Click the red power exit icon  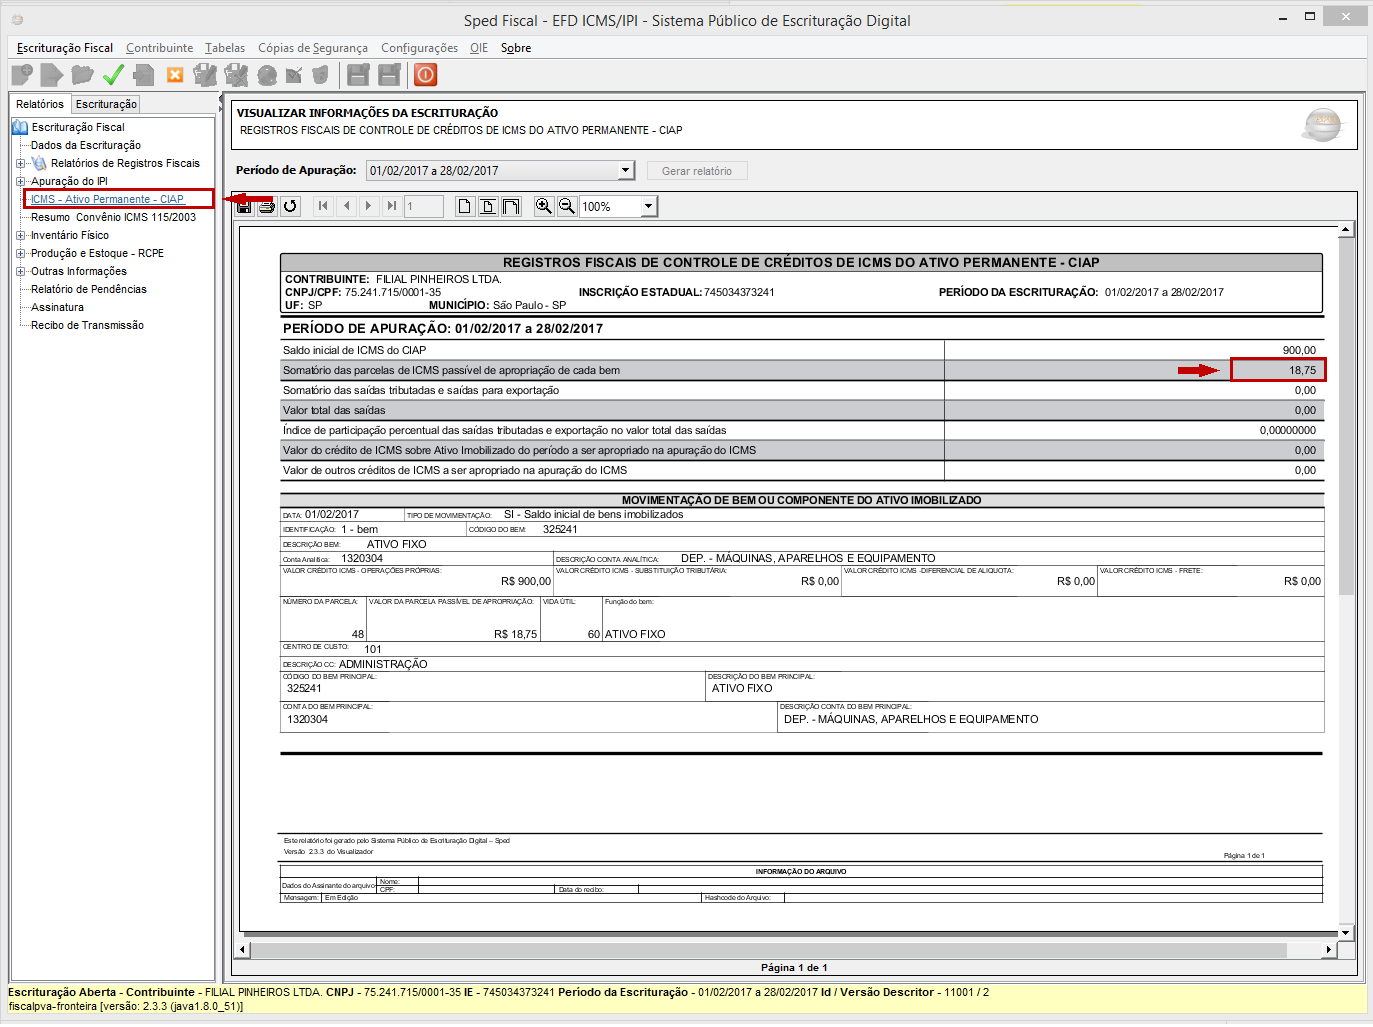pyautogui.click(x=425, y=75)
